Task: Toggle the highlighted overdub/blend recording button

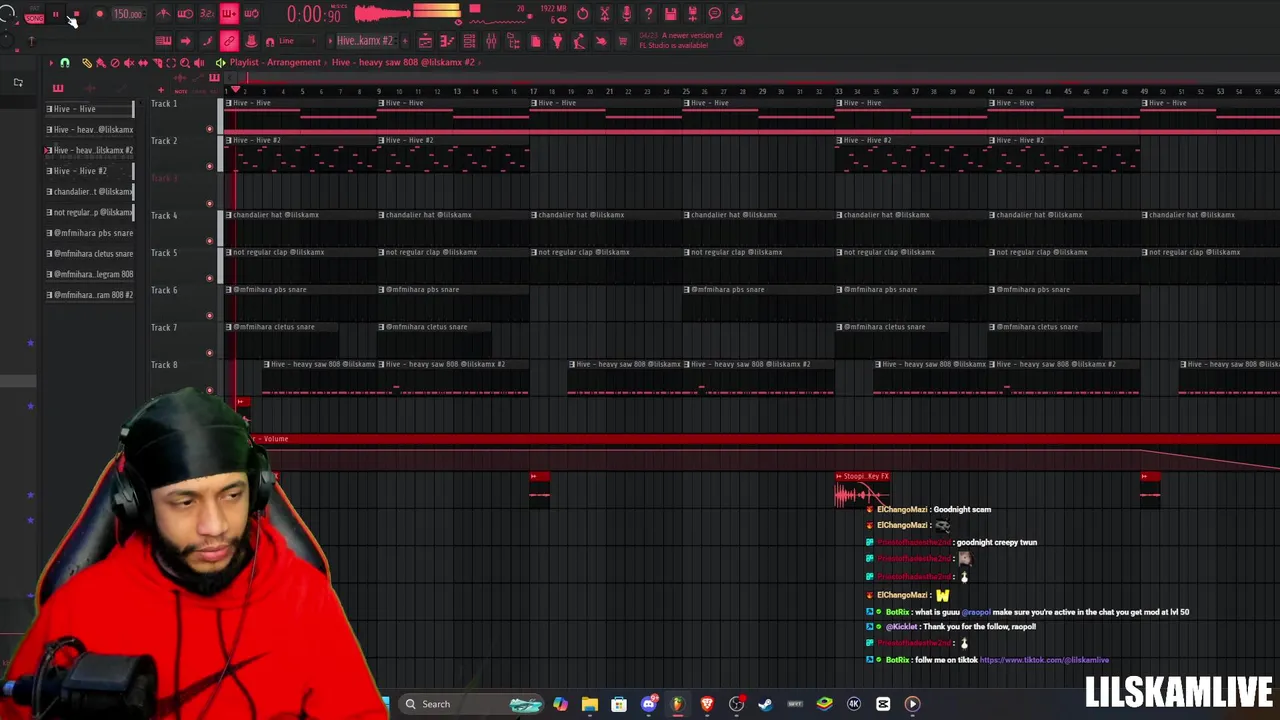Action: pos(229,14)
